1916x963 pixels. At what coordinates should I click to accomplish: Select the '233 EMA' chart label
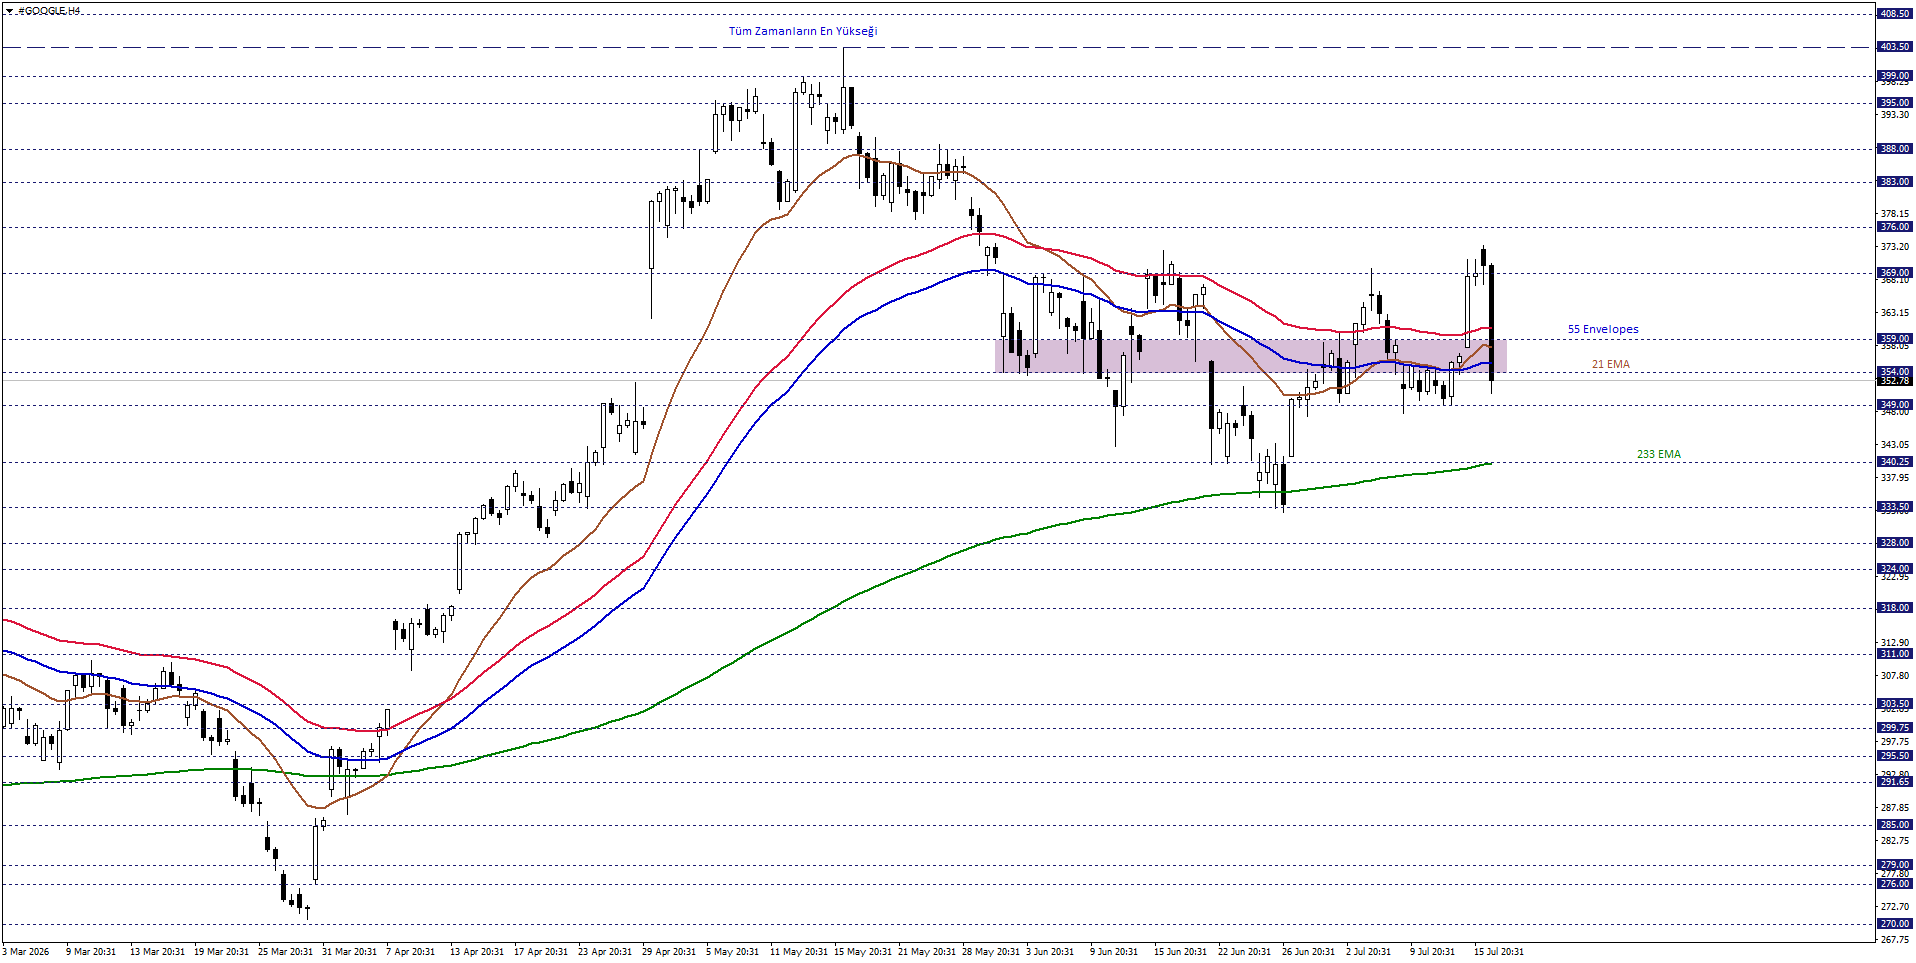click(1659, 454)
